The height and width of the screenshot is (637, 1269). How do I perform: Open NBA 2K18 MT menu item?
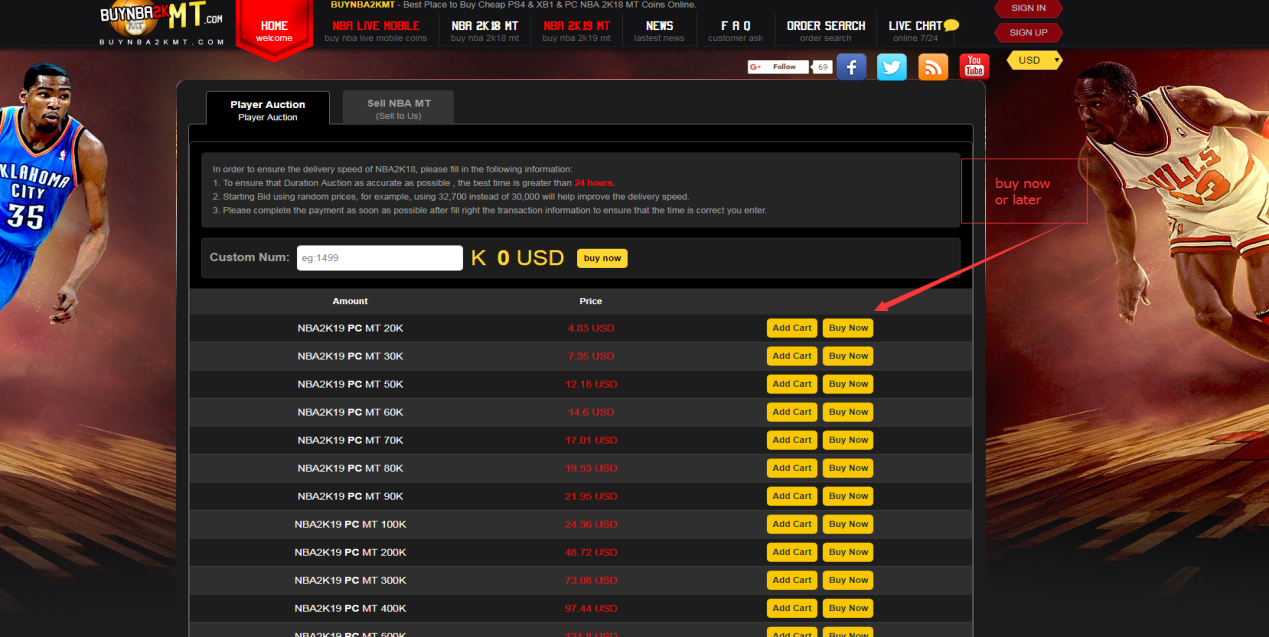click(x=485, y=31)
